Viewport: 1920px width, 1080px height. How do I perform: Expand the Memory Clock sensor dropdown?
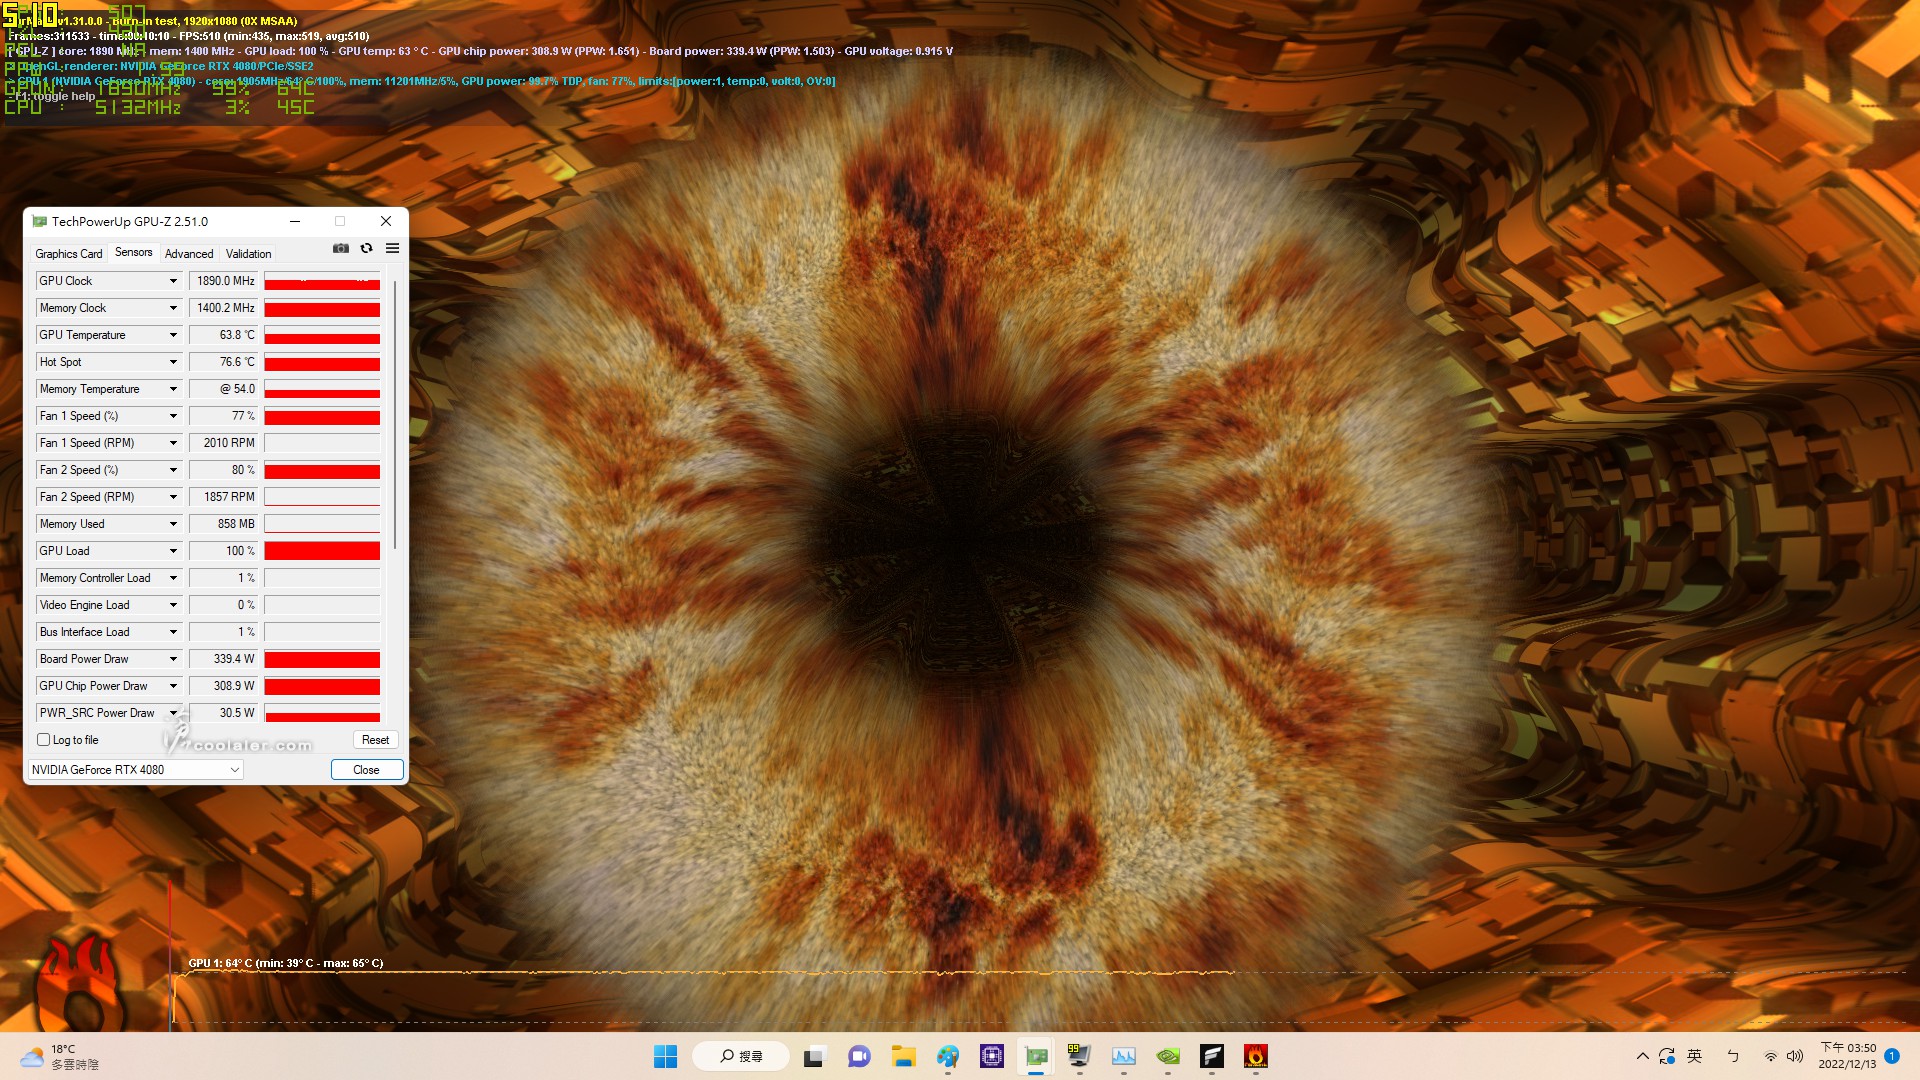point(173,308)
